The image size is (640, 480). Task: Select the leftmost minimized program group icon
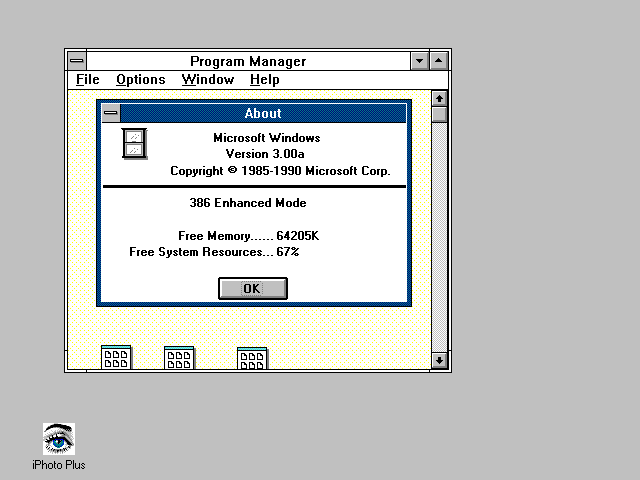coord(116,358)
